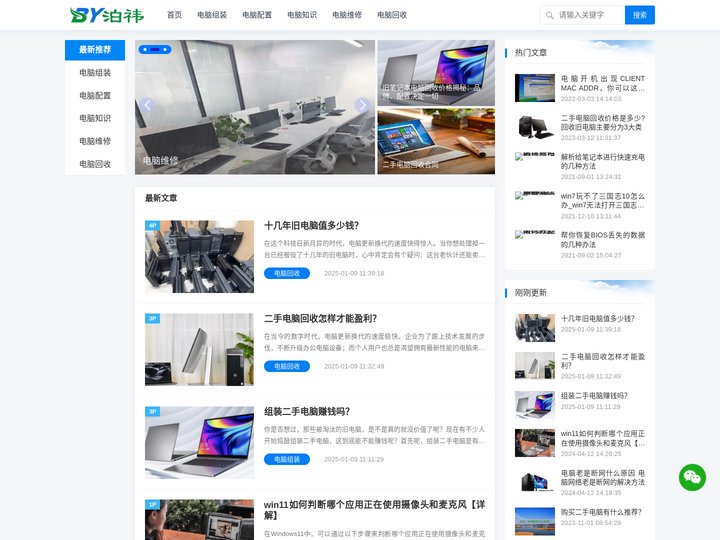Open hot article win7玩不了三国志10

click(602, 201)
